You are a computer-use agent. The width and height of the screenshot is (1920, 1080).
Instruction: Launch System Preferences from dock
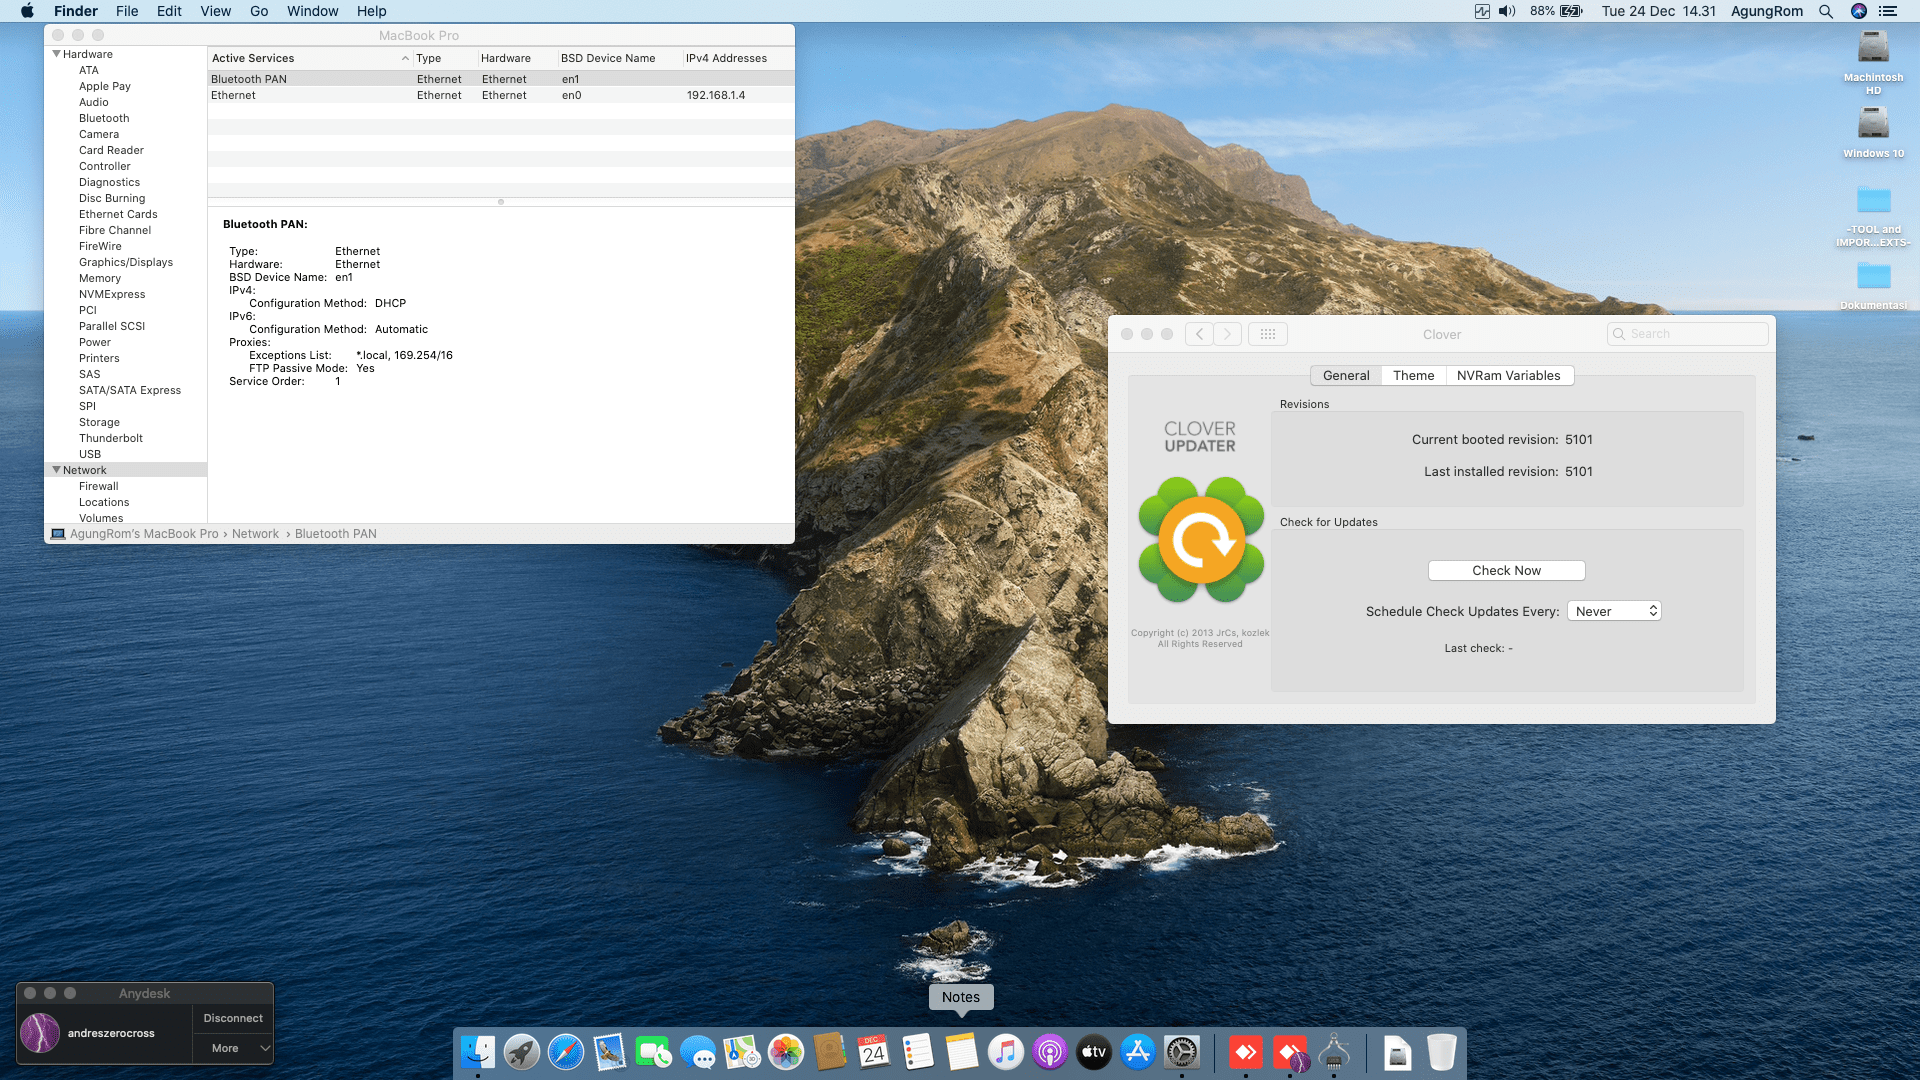(1182, 1052)
